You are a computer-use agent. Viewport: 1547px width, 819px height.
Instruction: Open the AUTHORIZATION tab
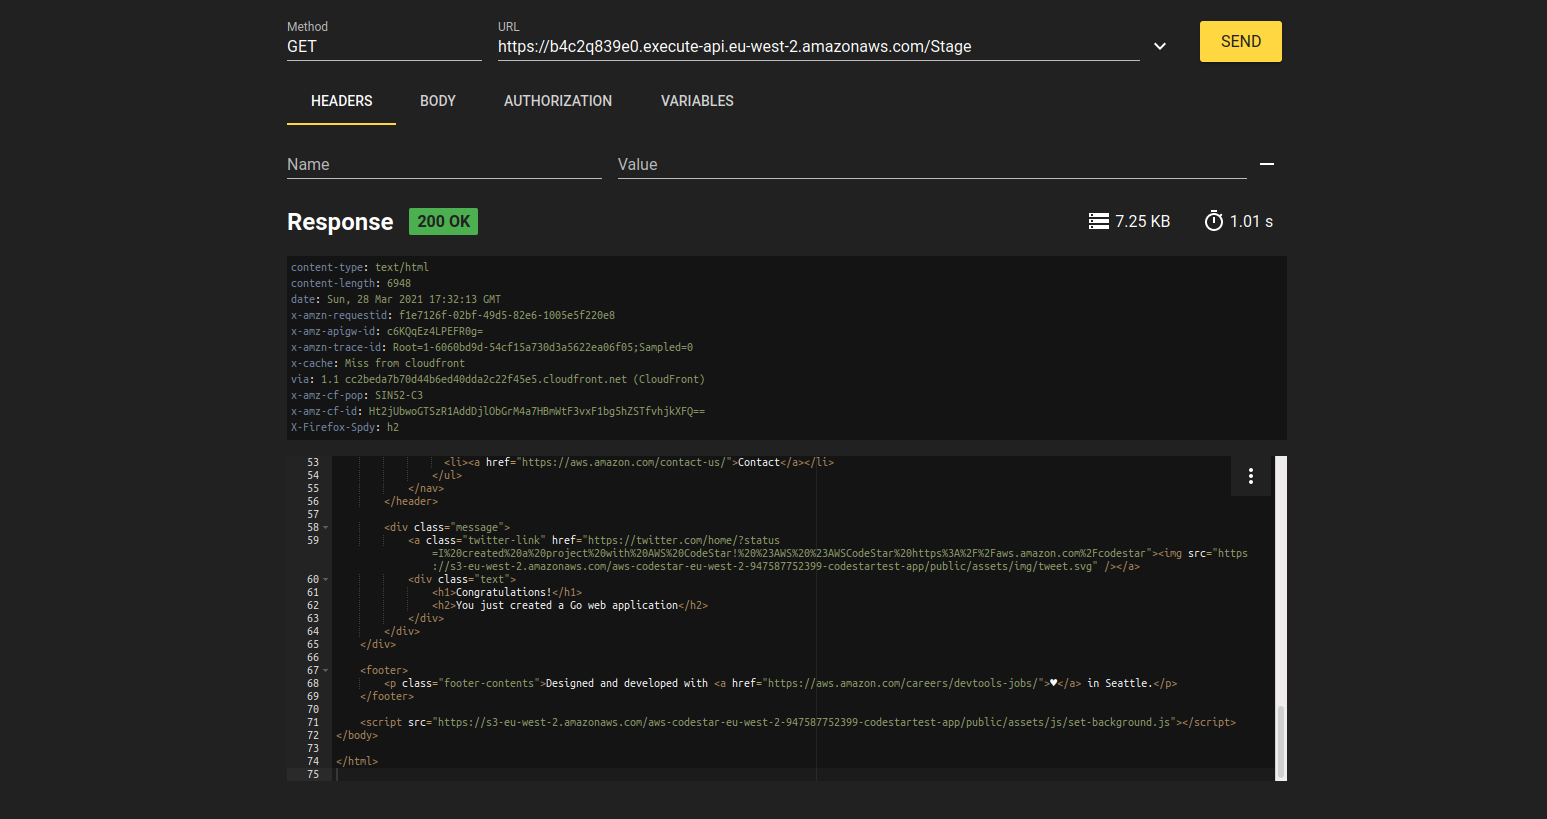[x=558, y=101]
